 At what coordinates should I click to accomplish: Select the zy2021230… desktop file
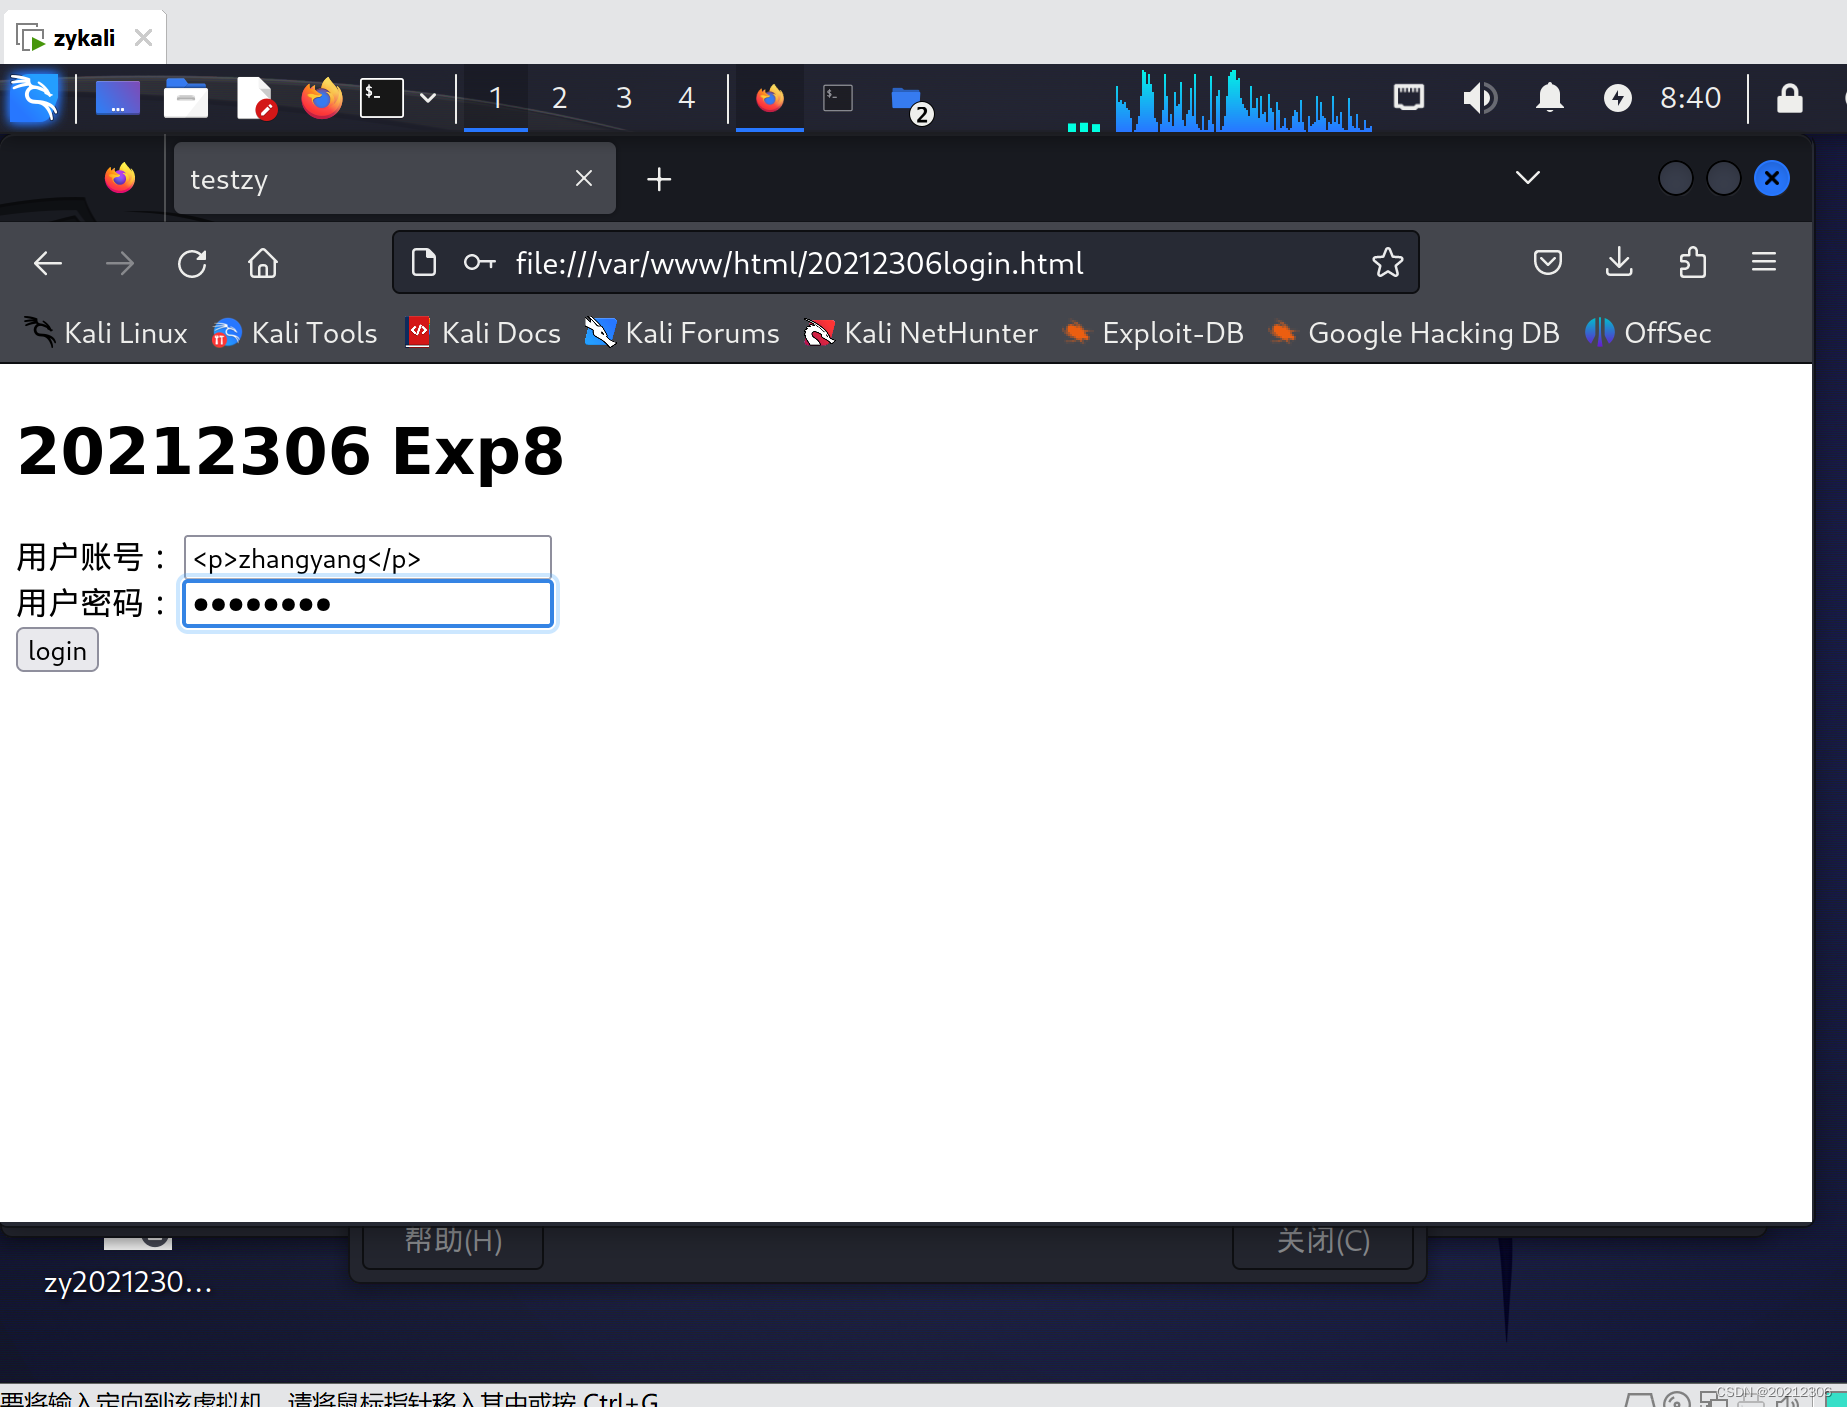[x=128, y=1268]
